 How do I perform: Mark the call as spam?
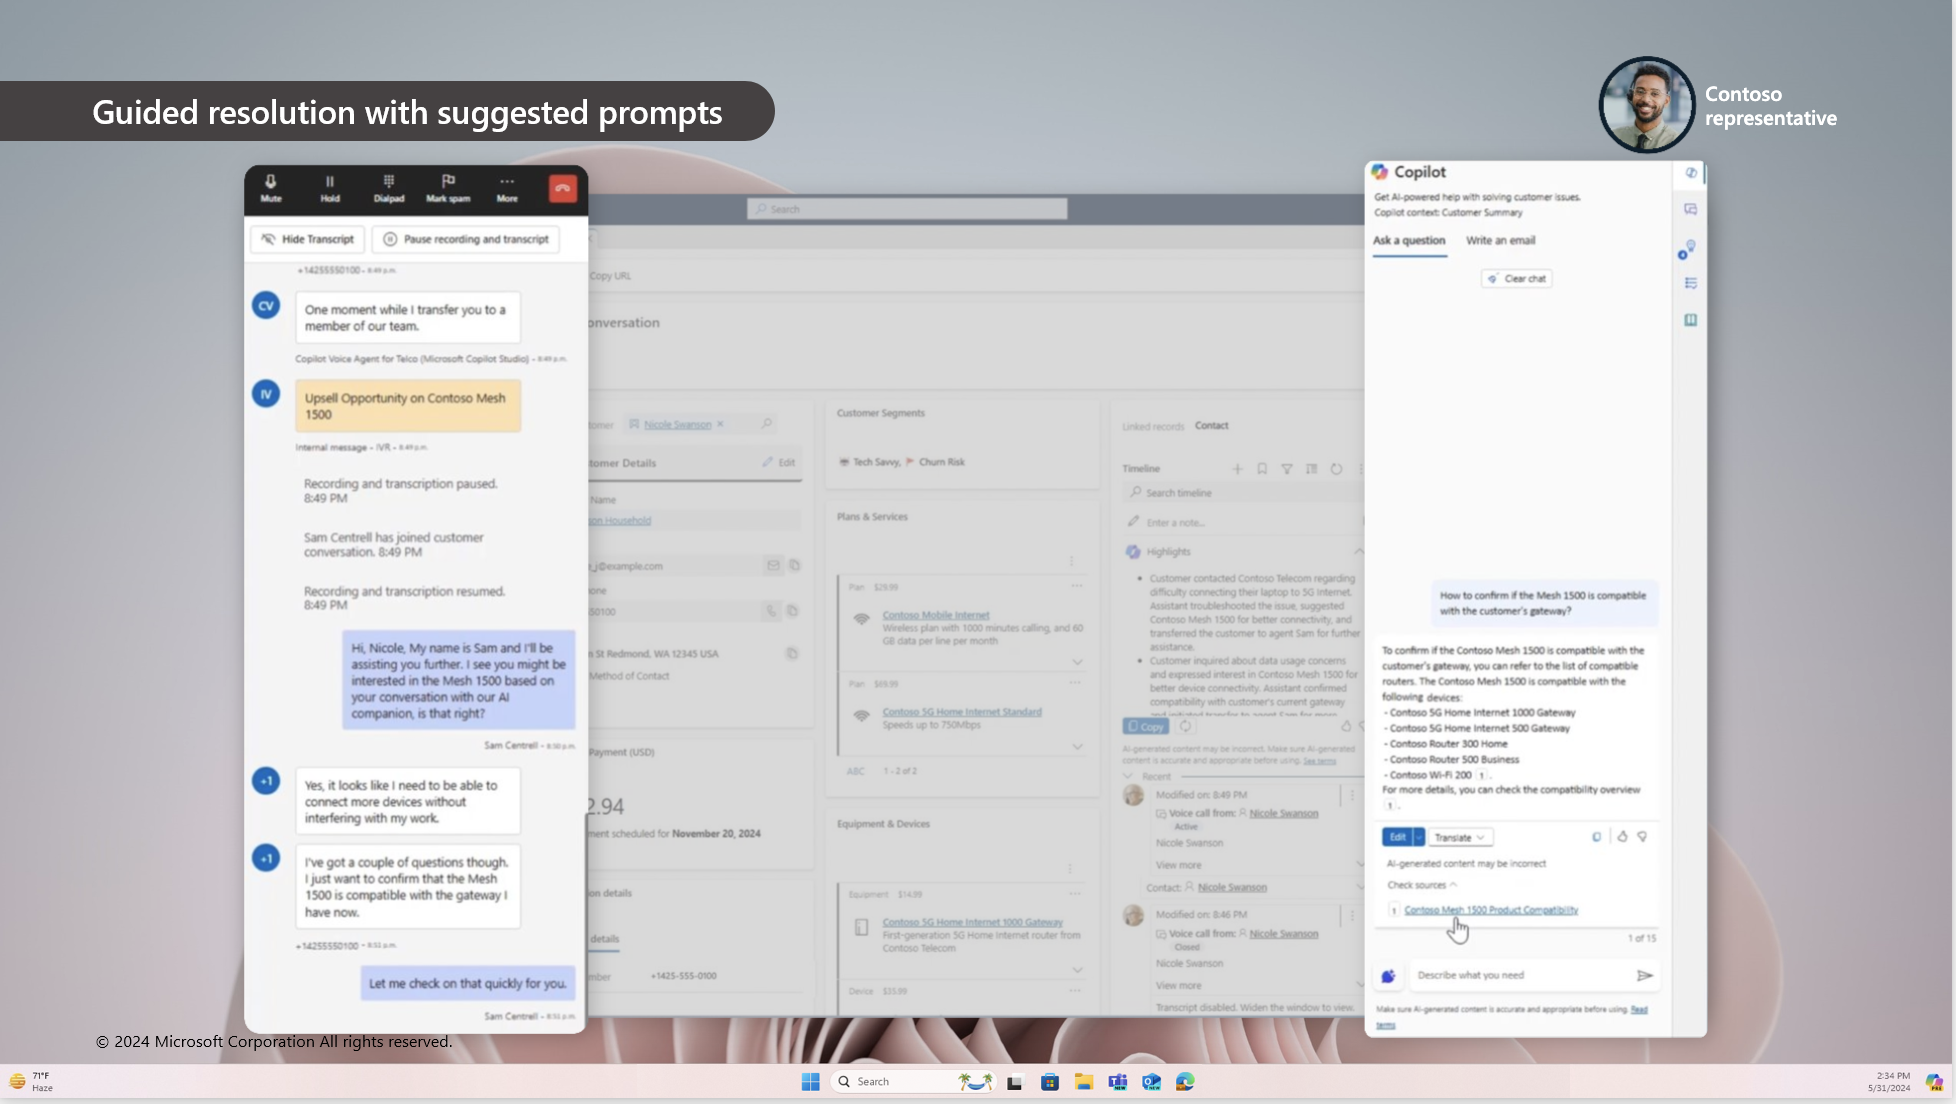tap(448, 188)
